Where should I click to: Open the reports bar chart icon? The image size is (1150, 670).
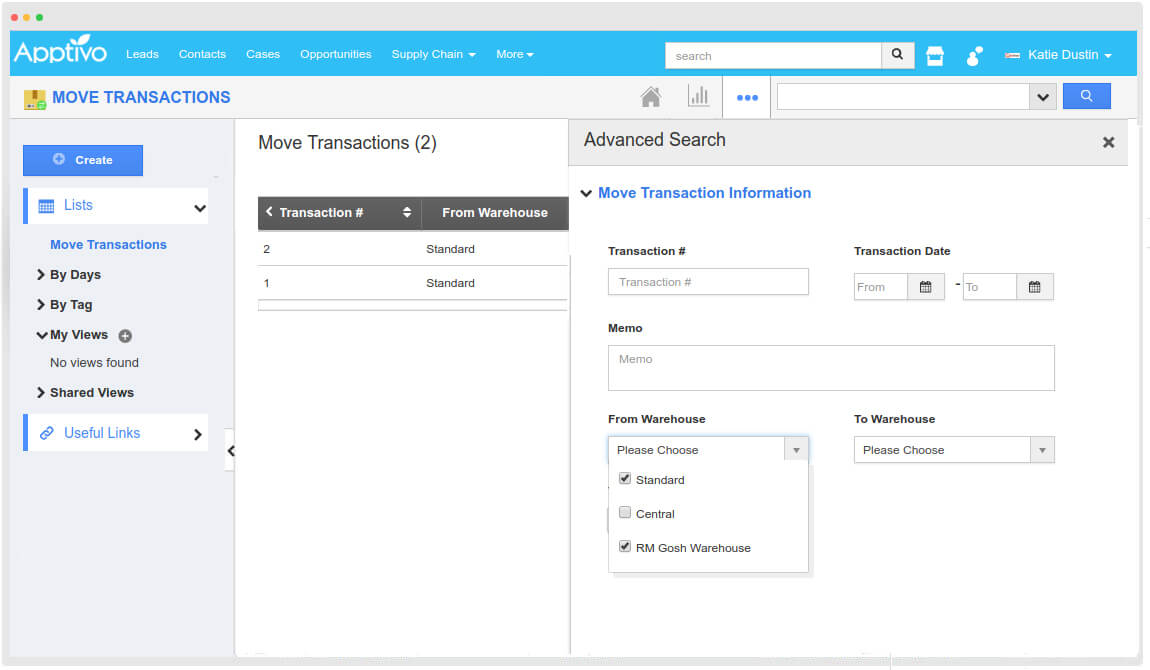point(698,97)
